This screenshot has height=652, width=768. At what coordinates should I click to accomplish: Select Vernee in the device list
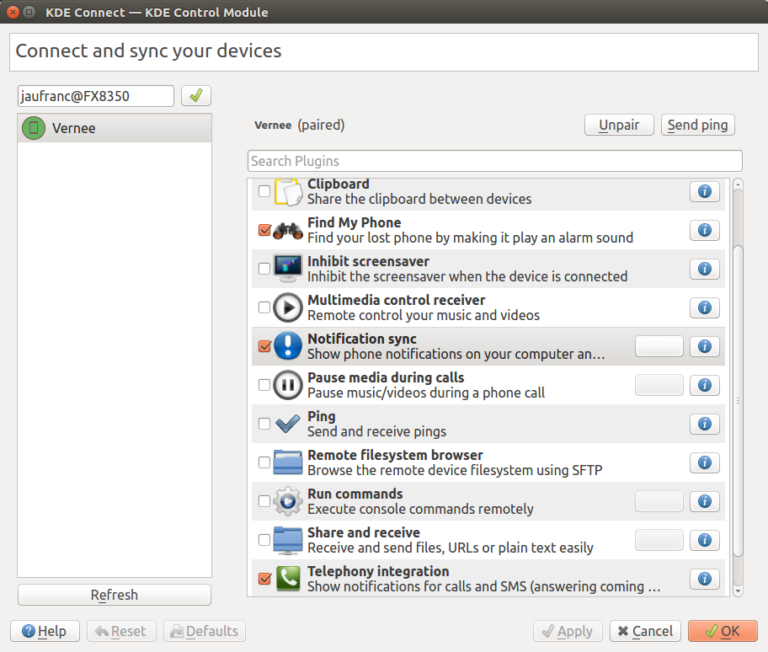click(x=114, y=128)
